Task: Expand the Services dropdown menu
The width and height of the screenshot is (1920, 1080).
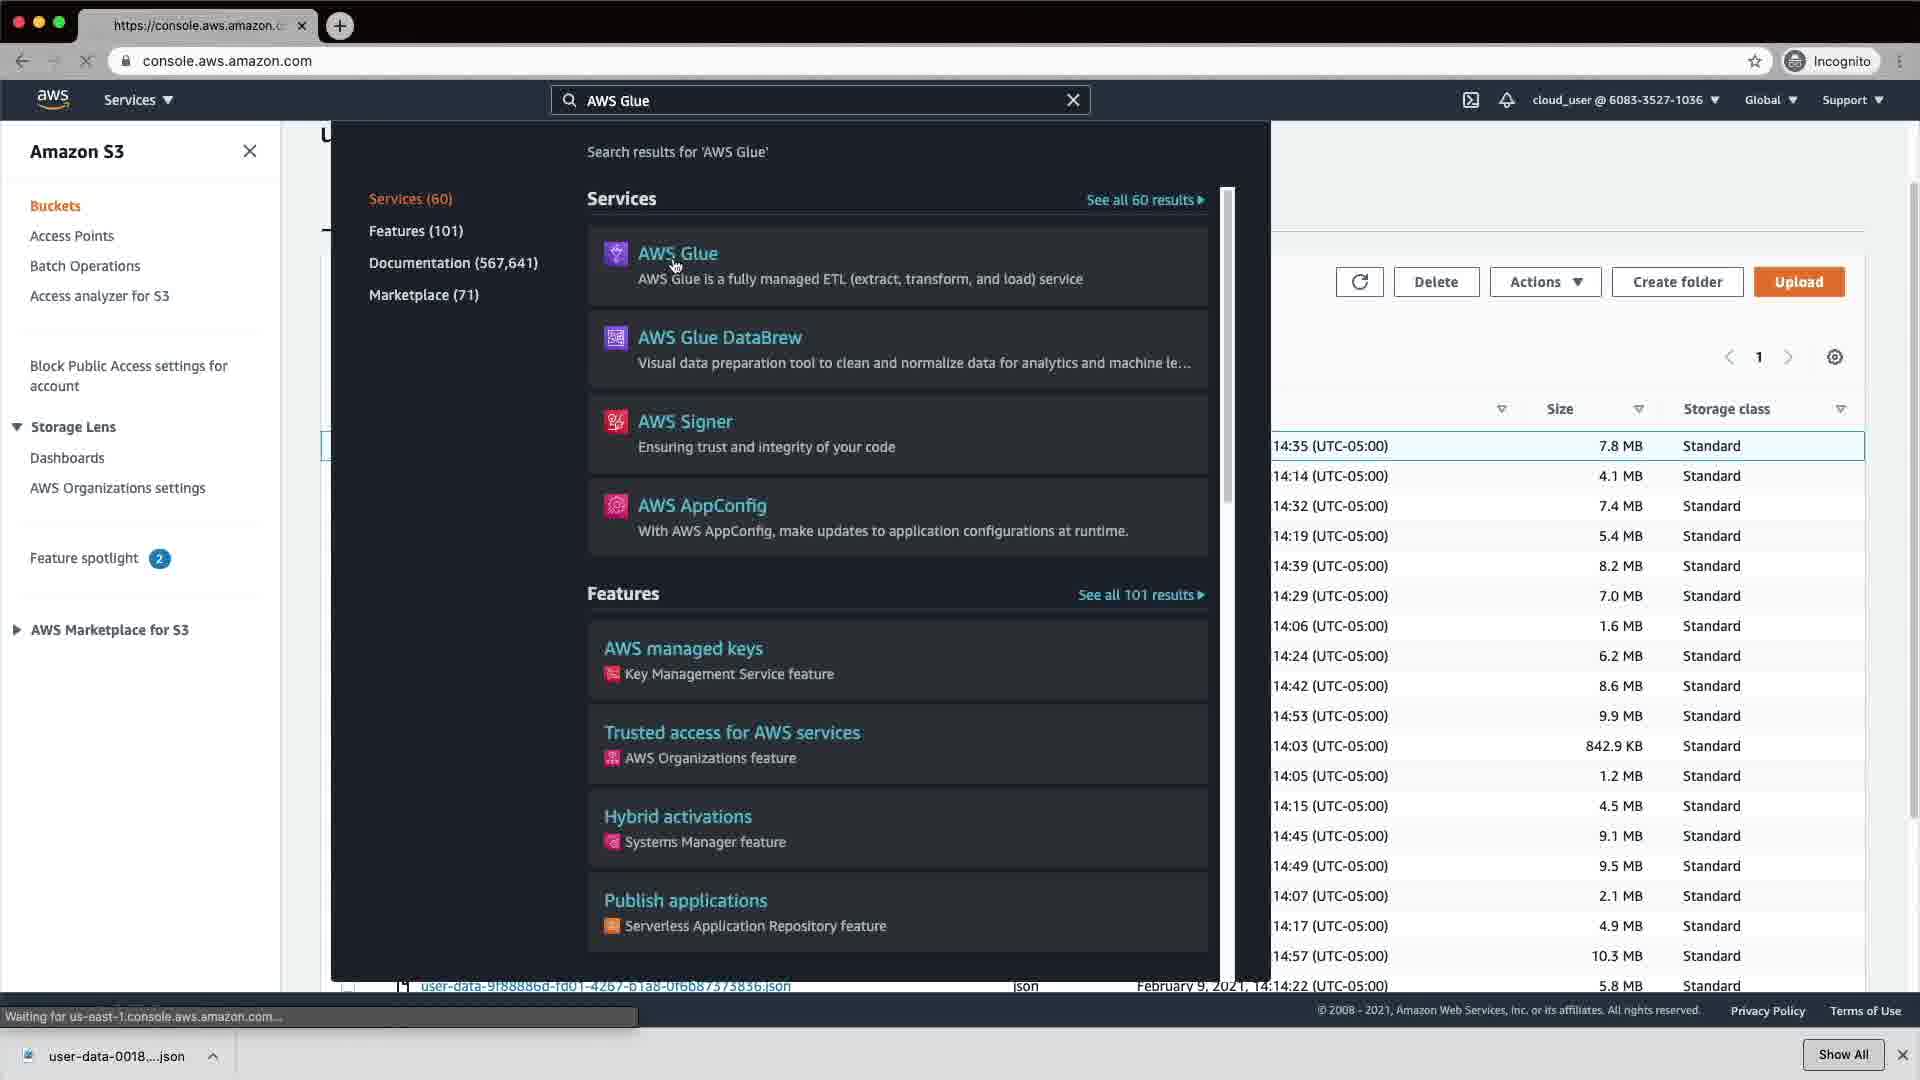Action: (138, 100)
